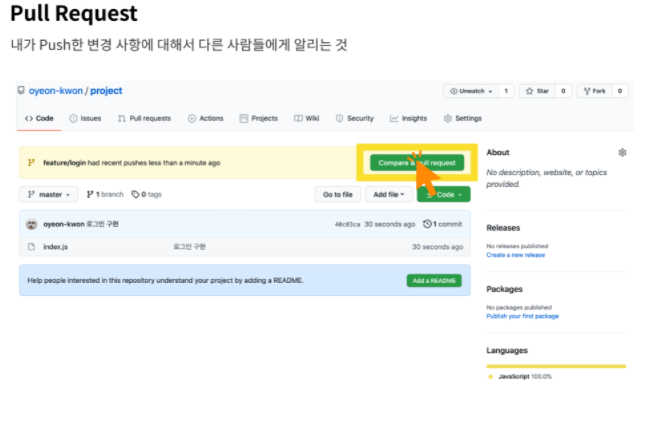This screenshot has width=658, height=421.
Task: Click the file icon next to index.js
Action: pos(31,247)
